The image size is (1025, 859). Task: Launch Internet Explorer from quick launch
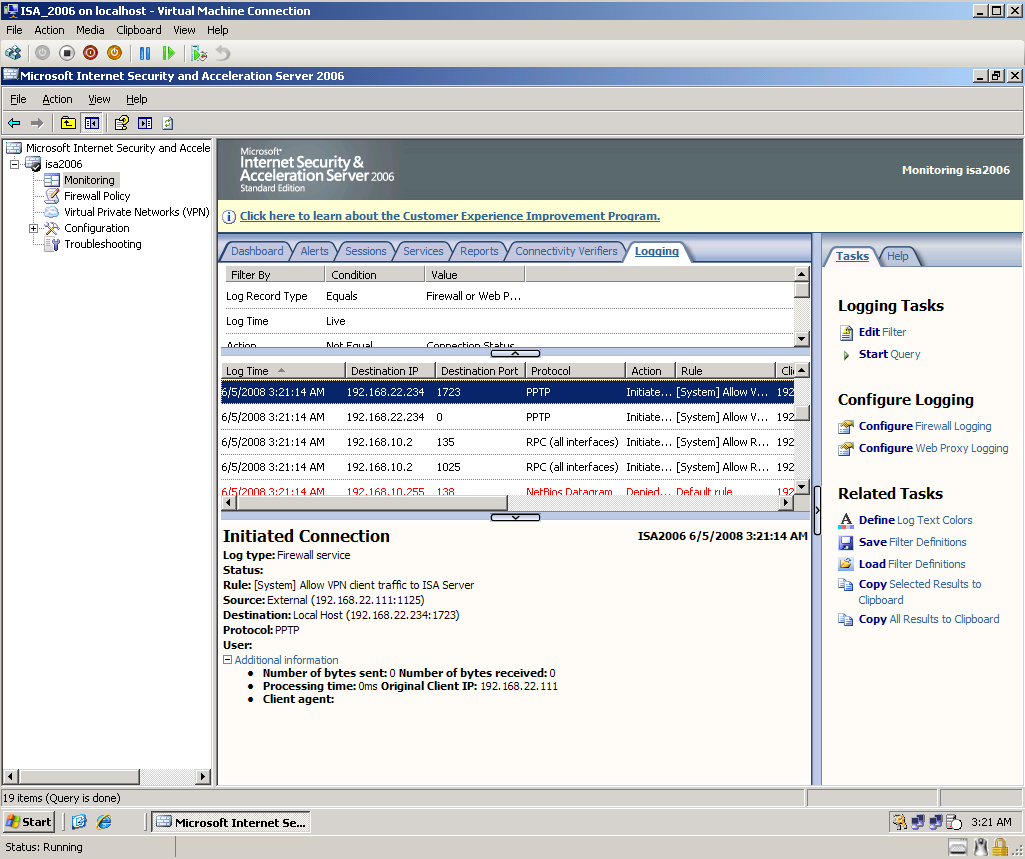click(104, 822)
